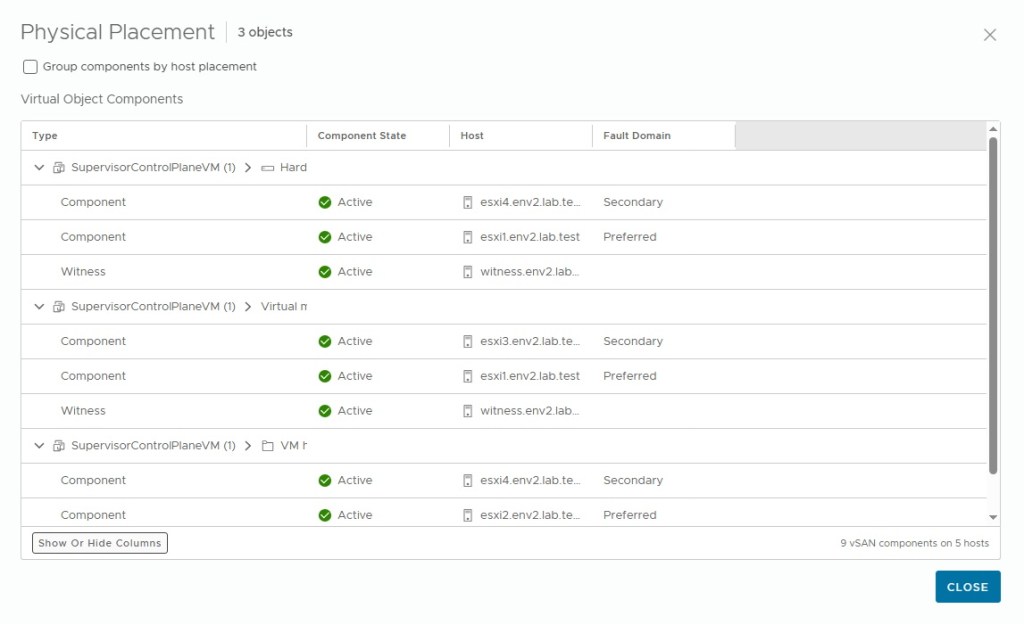Viewport: 1024px width, 625px height.
Task: Click the host icon beside esxi3.env2.lab.test
Action: 467,342
